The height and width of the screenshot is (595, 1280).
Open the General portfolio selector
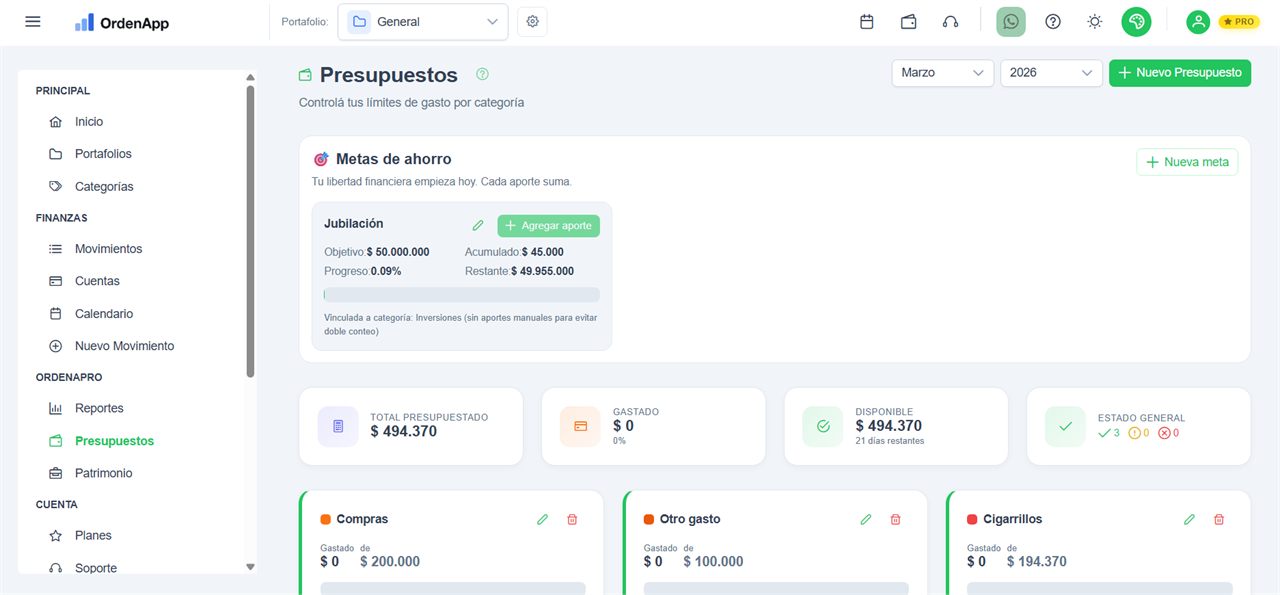(422, 20)
